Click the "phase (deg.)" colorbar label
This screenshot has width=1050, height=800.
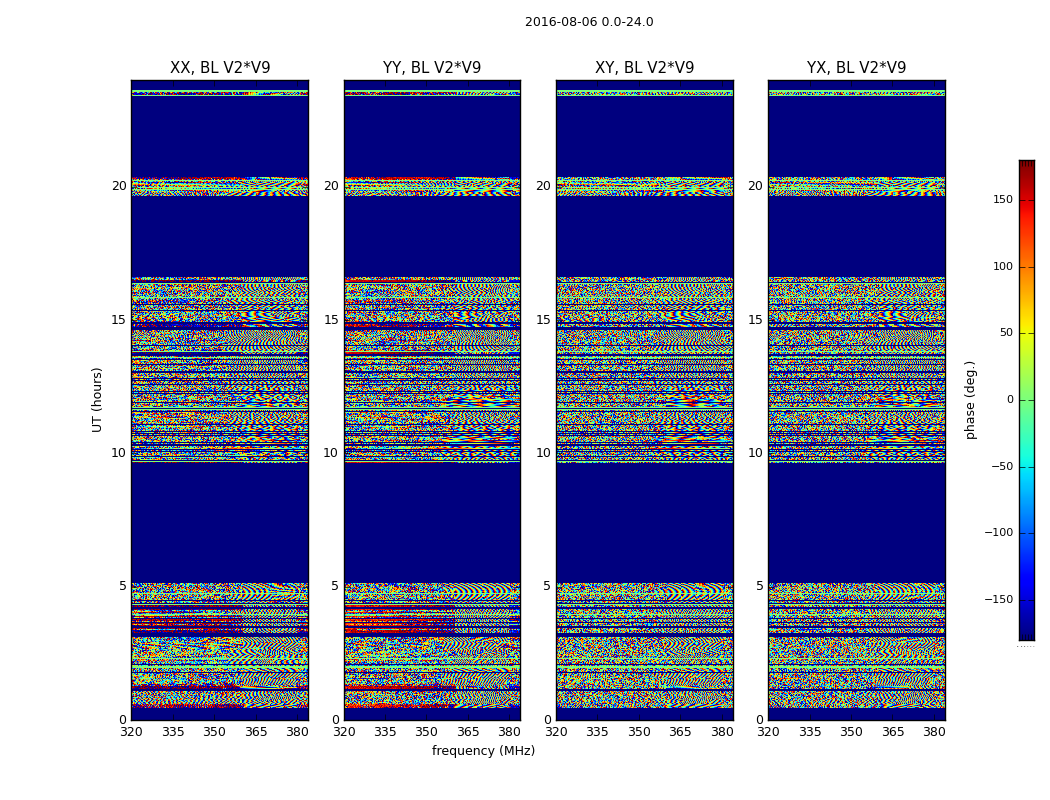[970, 400]
